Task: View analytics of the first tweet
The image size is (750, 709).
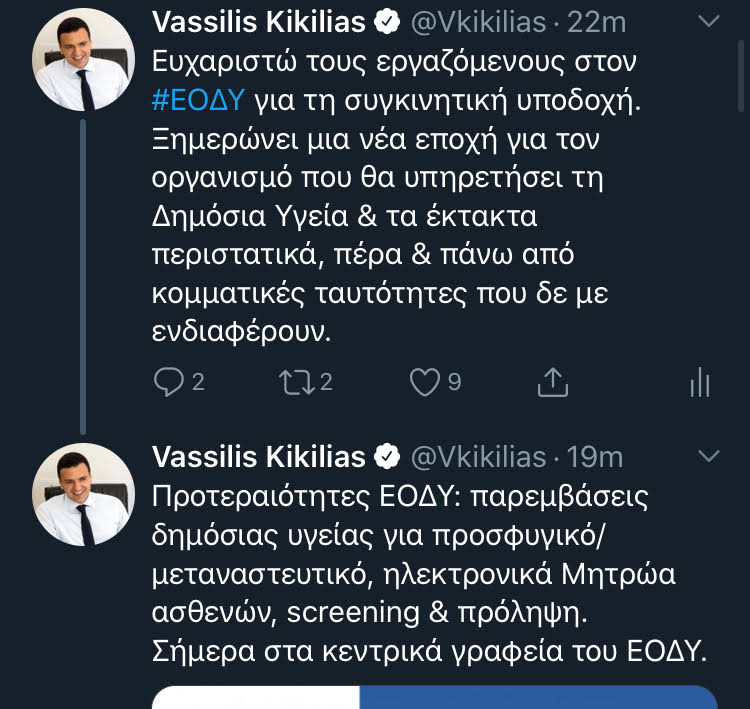Action: pyautogui.click(x=700, y=381)
